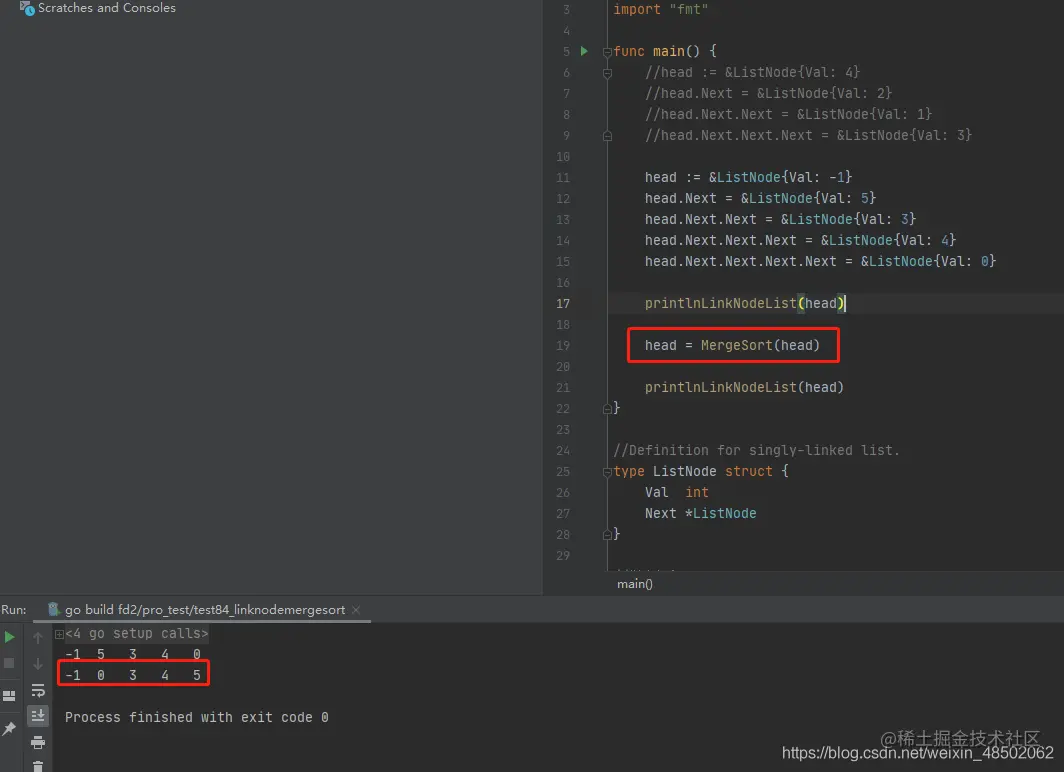Fold the comment block starting at //head := &ListNode

(607, 73)
